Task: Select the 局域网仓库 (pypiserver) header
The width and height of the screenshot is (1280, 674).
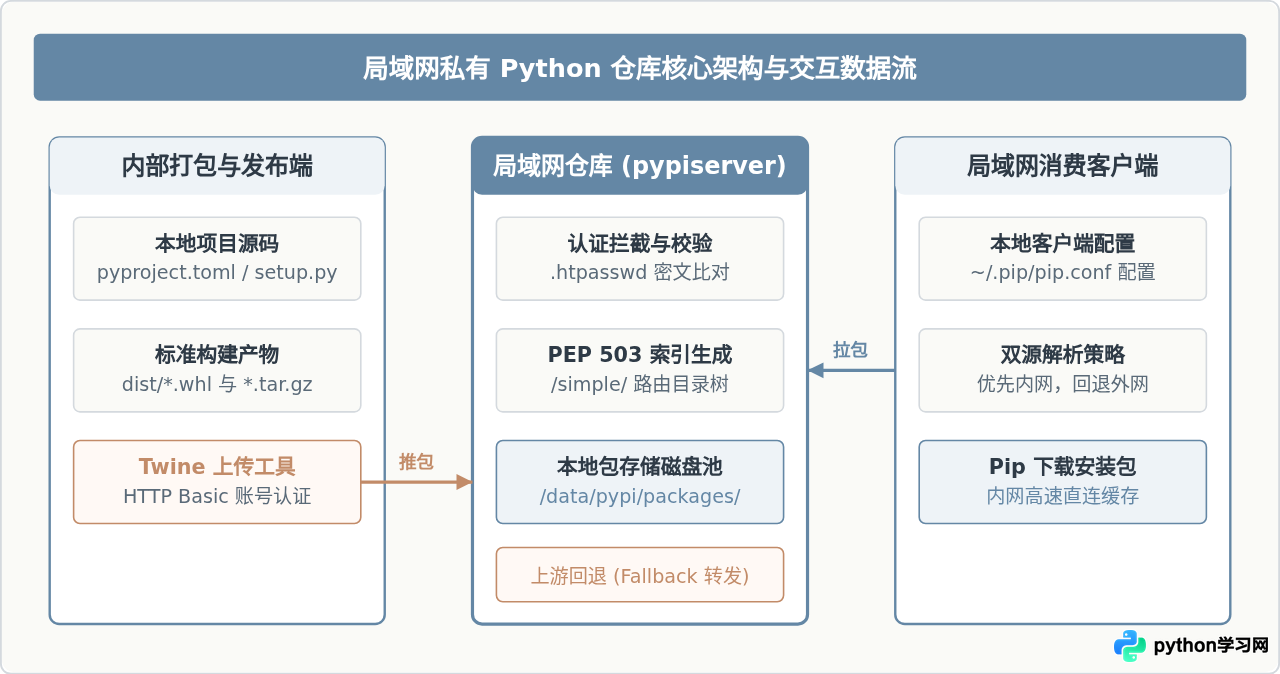Action: coord(640,166)
